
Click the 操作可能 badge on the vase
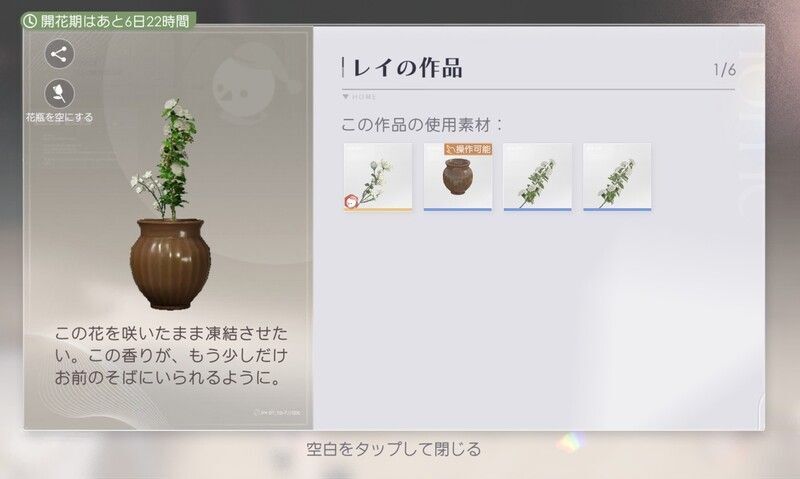(x=468, y=149)
